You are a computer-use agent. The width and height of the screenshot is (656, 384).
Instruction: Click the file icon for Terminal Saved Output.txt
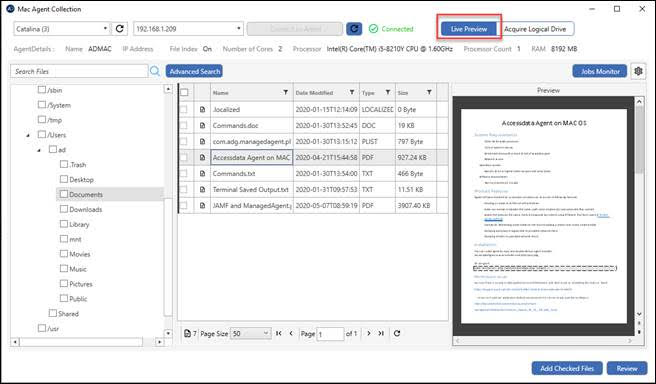pyautogui.click(x=202, y=189)
